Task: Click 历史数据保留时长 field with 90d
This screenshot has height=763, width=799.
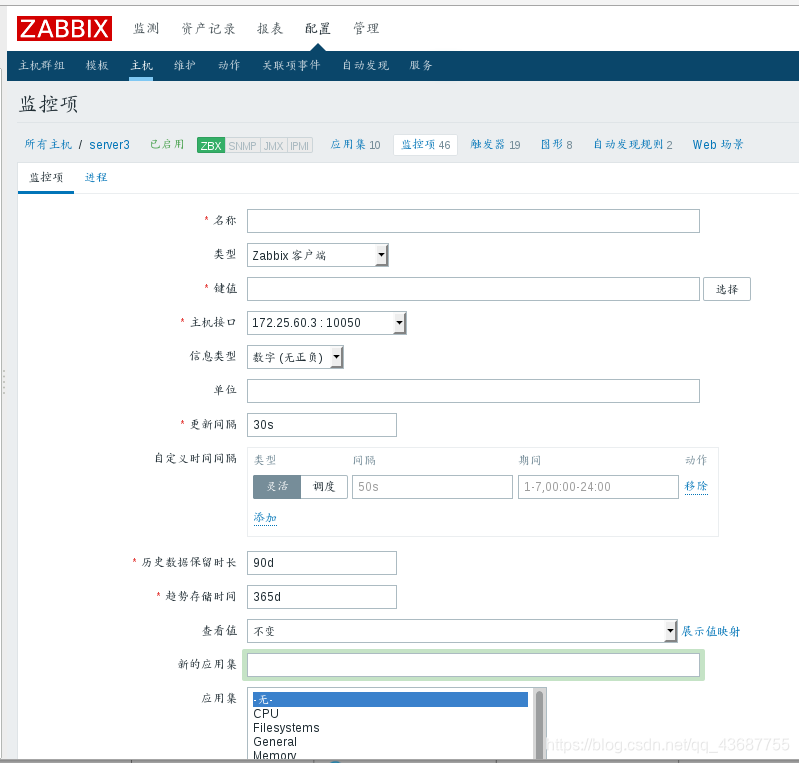Action: tap(322, 563)
